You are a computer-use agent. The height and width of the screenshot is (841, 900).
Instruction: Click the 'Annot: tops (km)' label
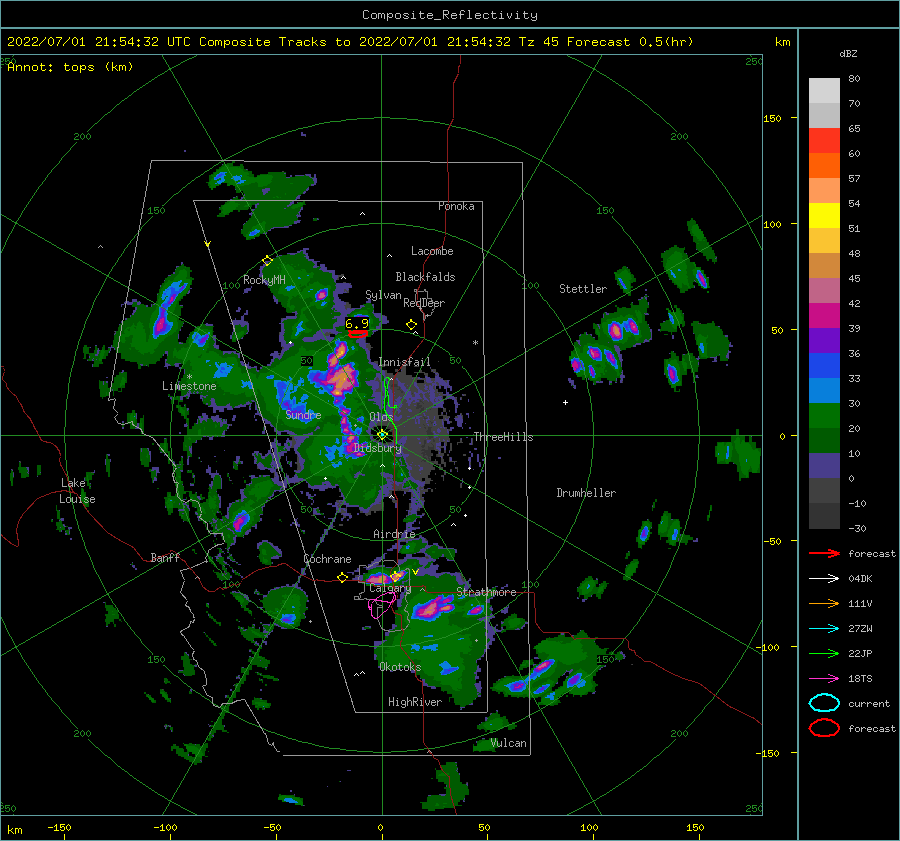[70, 67]
